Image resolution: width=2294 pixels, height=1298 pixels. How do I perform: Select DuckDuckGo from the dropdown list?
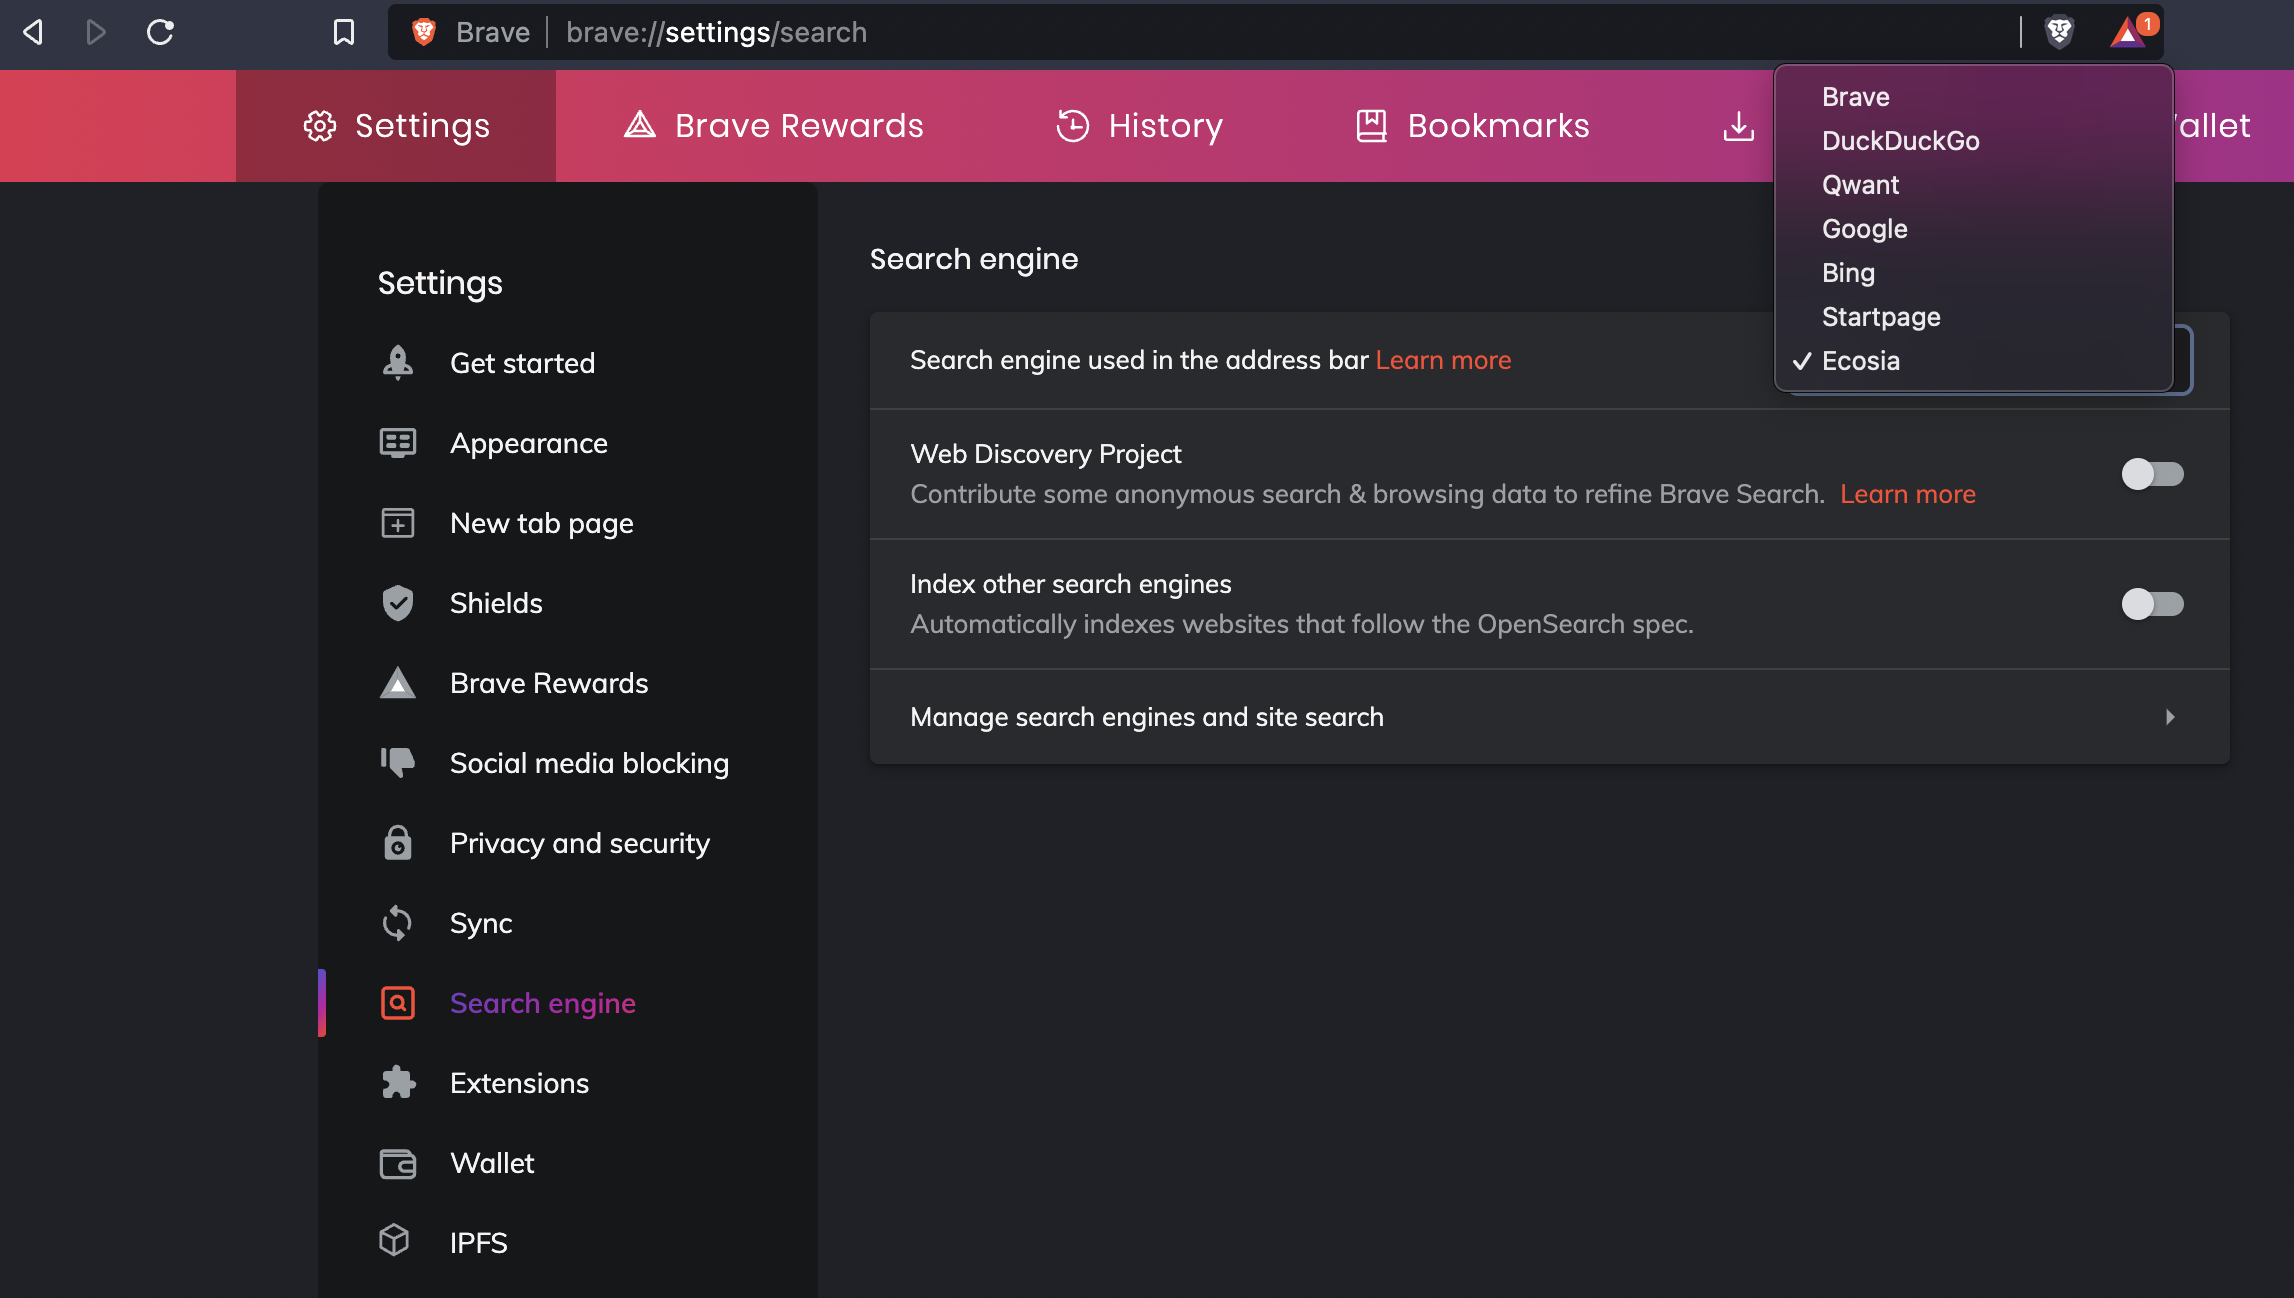point(1900,141)
